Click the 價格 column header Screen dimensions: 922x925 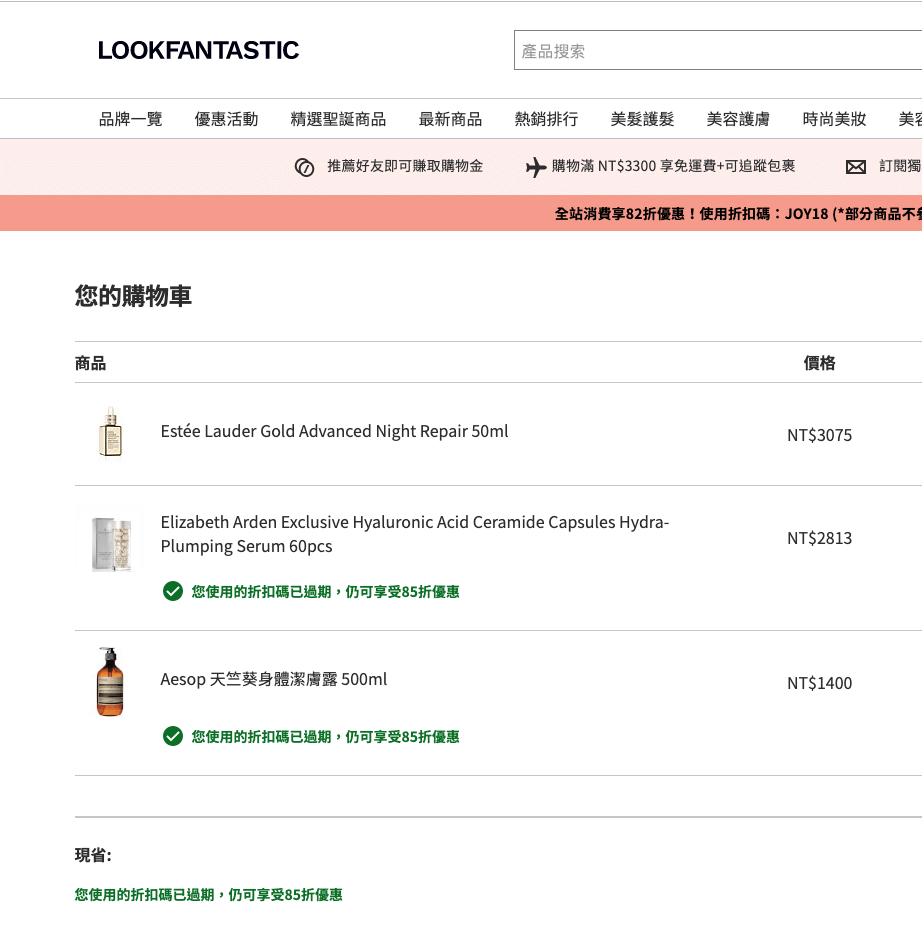[819, 363]
